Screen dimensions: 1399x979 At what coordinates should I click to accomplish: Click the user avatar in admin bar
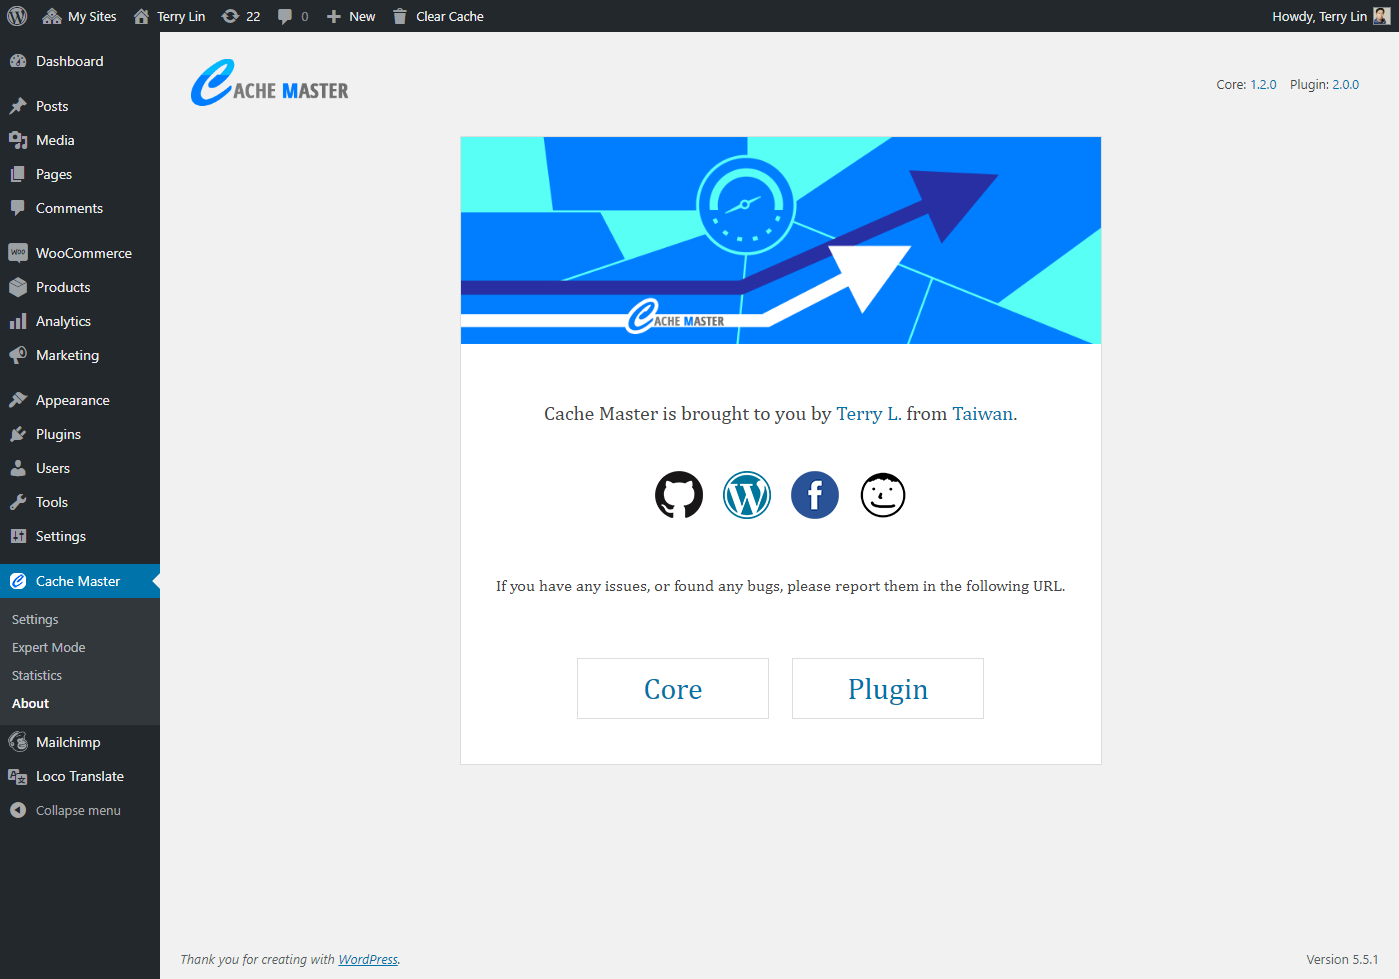1381,16
